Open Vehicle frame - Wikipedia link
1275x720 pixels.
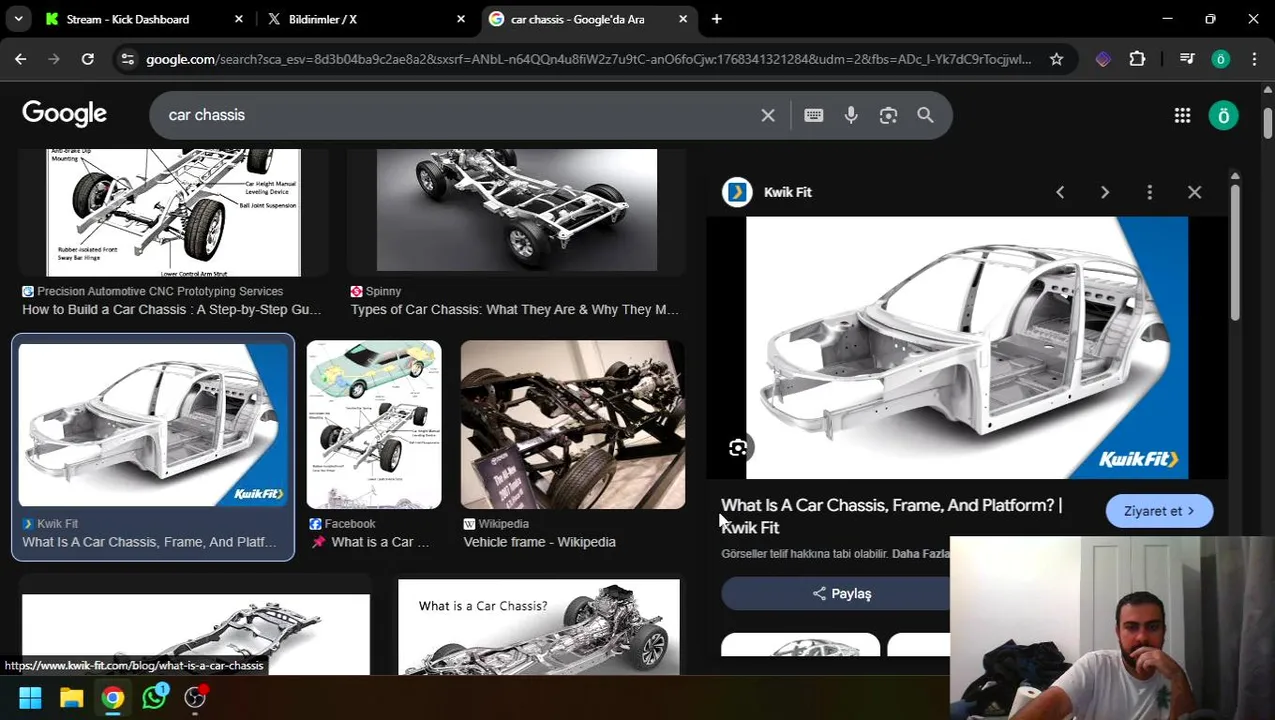click(539, 542)
